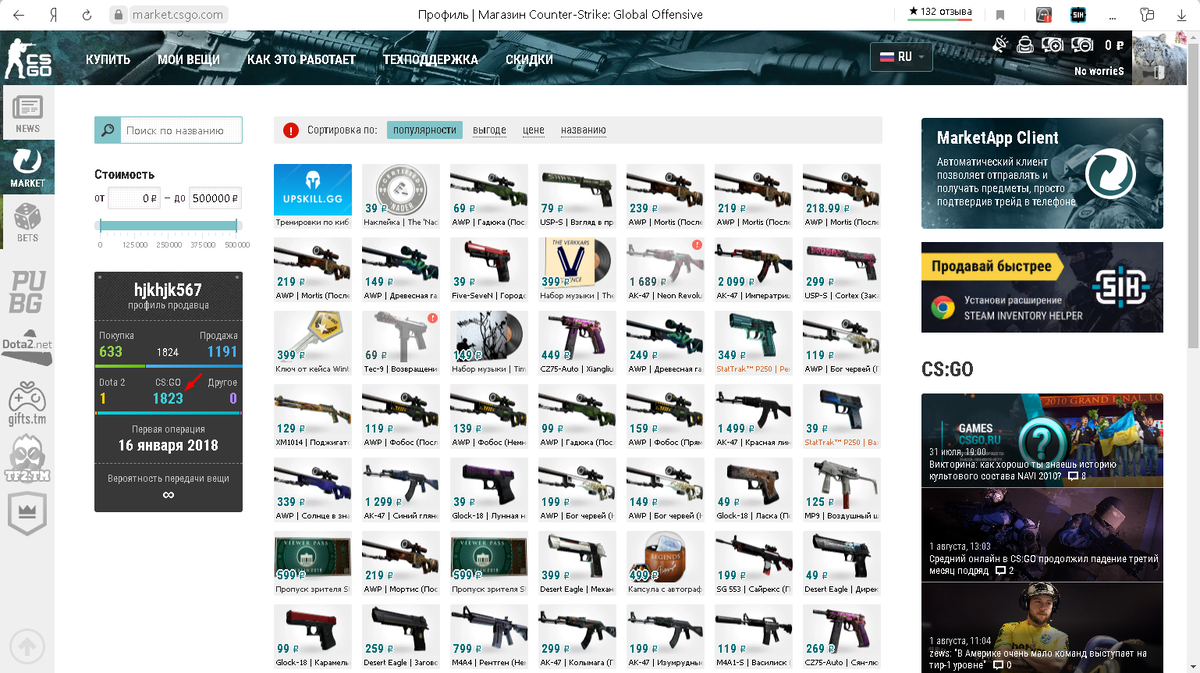Screen dimensions: 1200x673
Task: Open the 799 ₽ M4A4 Рентген item
Action: pyautogui.click(x=489, y=637)
